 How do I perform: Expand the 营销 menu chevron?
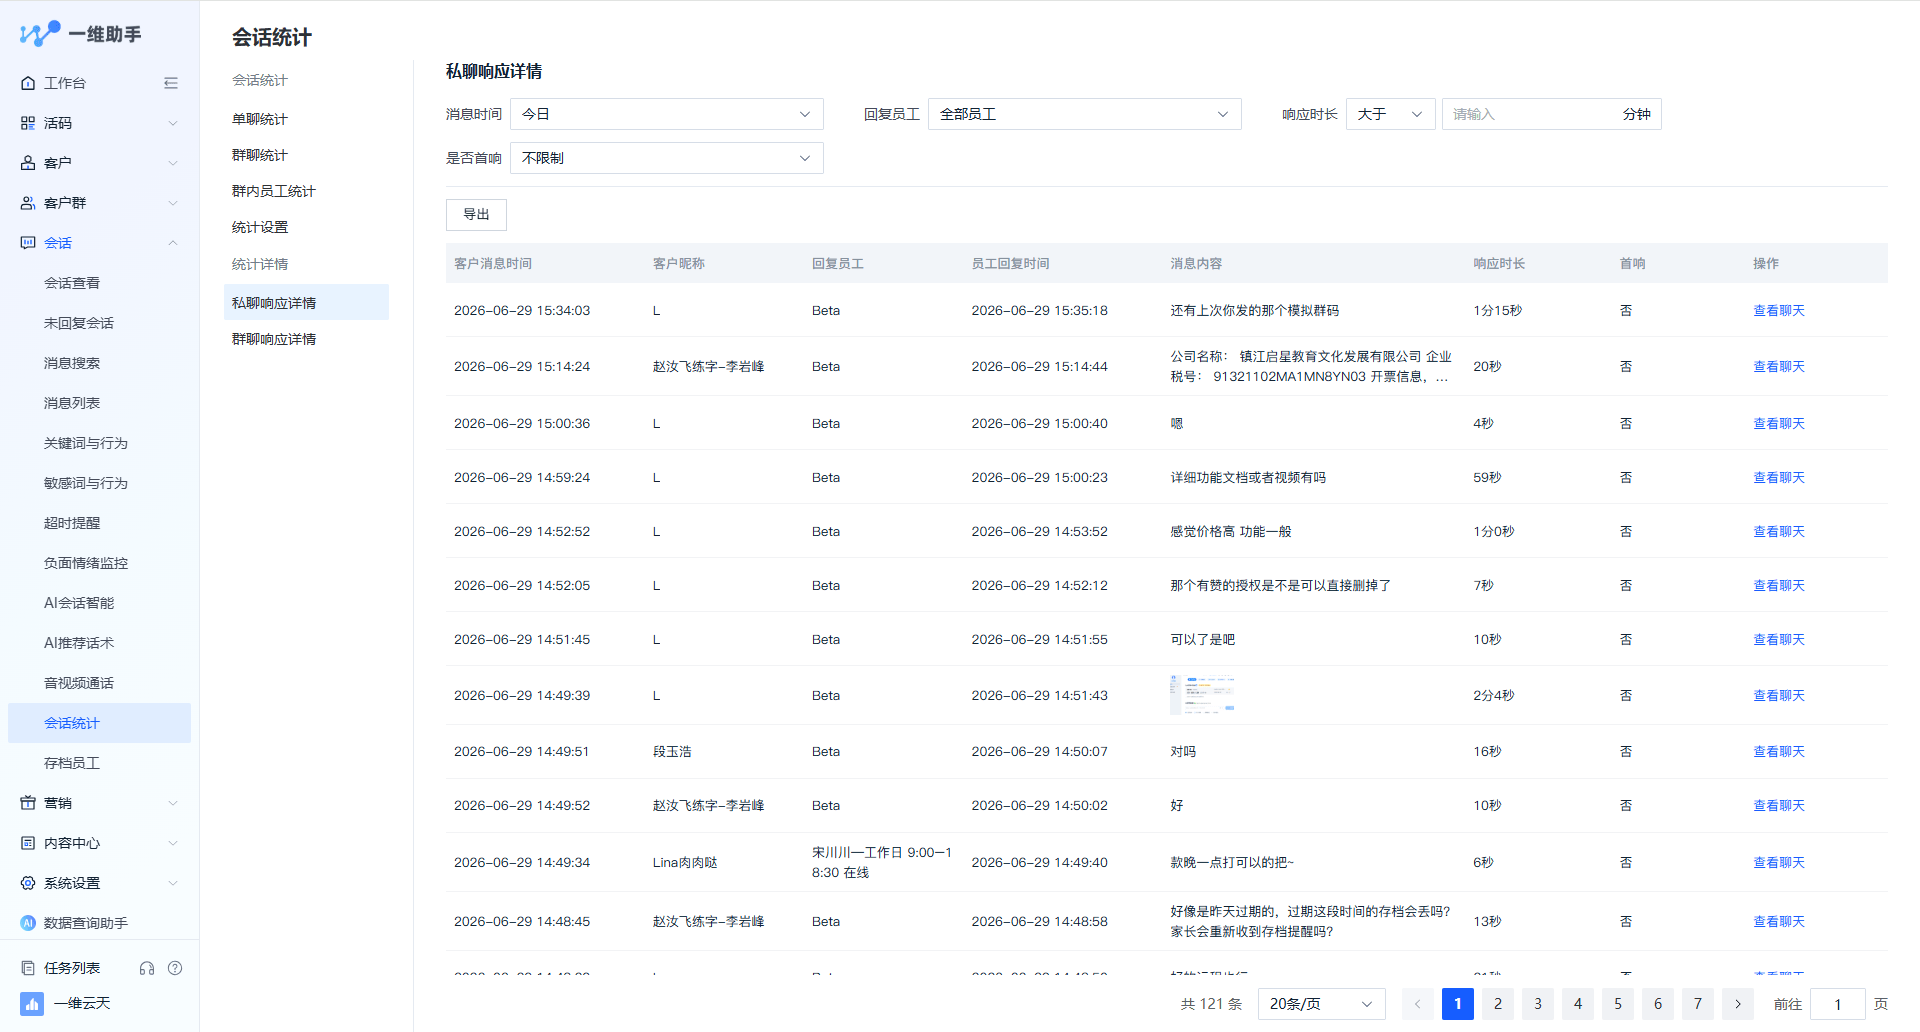(x=172, y=803)
